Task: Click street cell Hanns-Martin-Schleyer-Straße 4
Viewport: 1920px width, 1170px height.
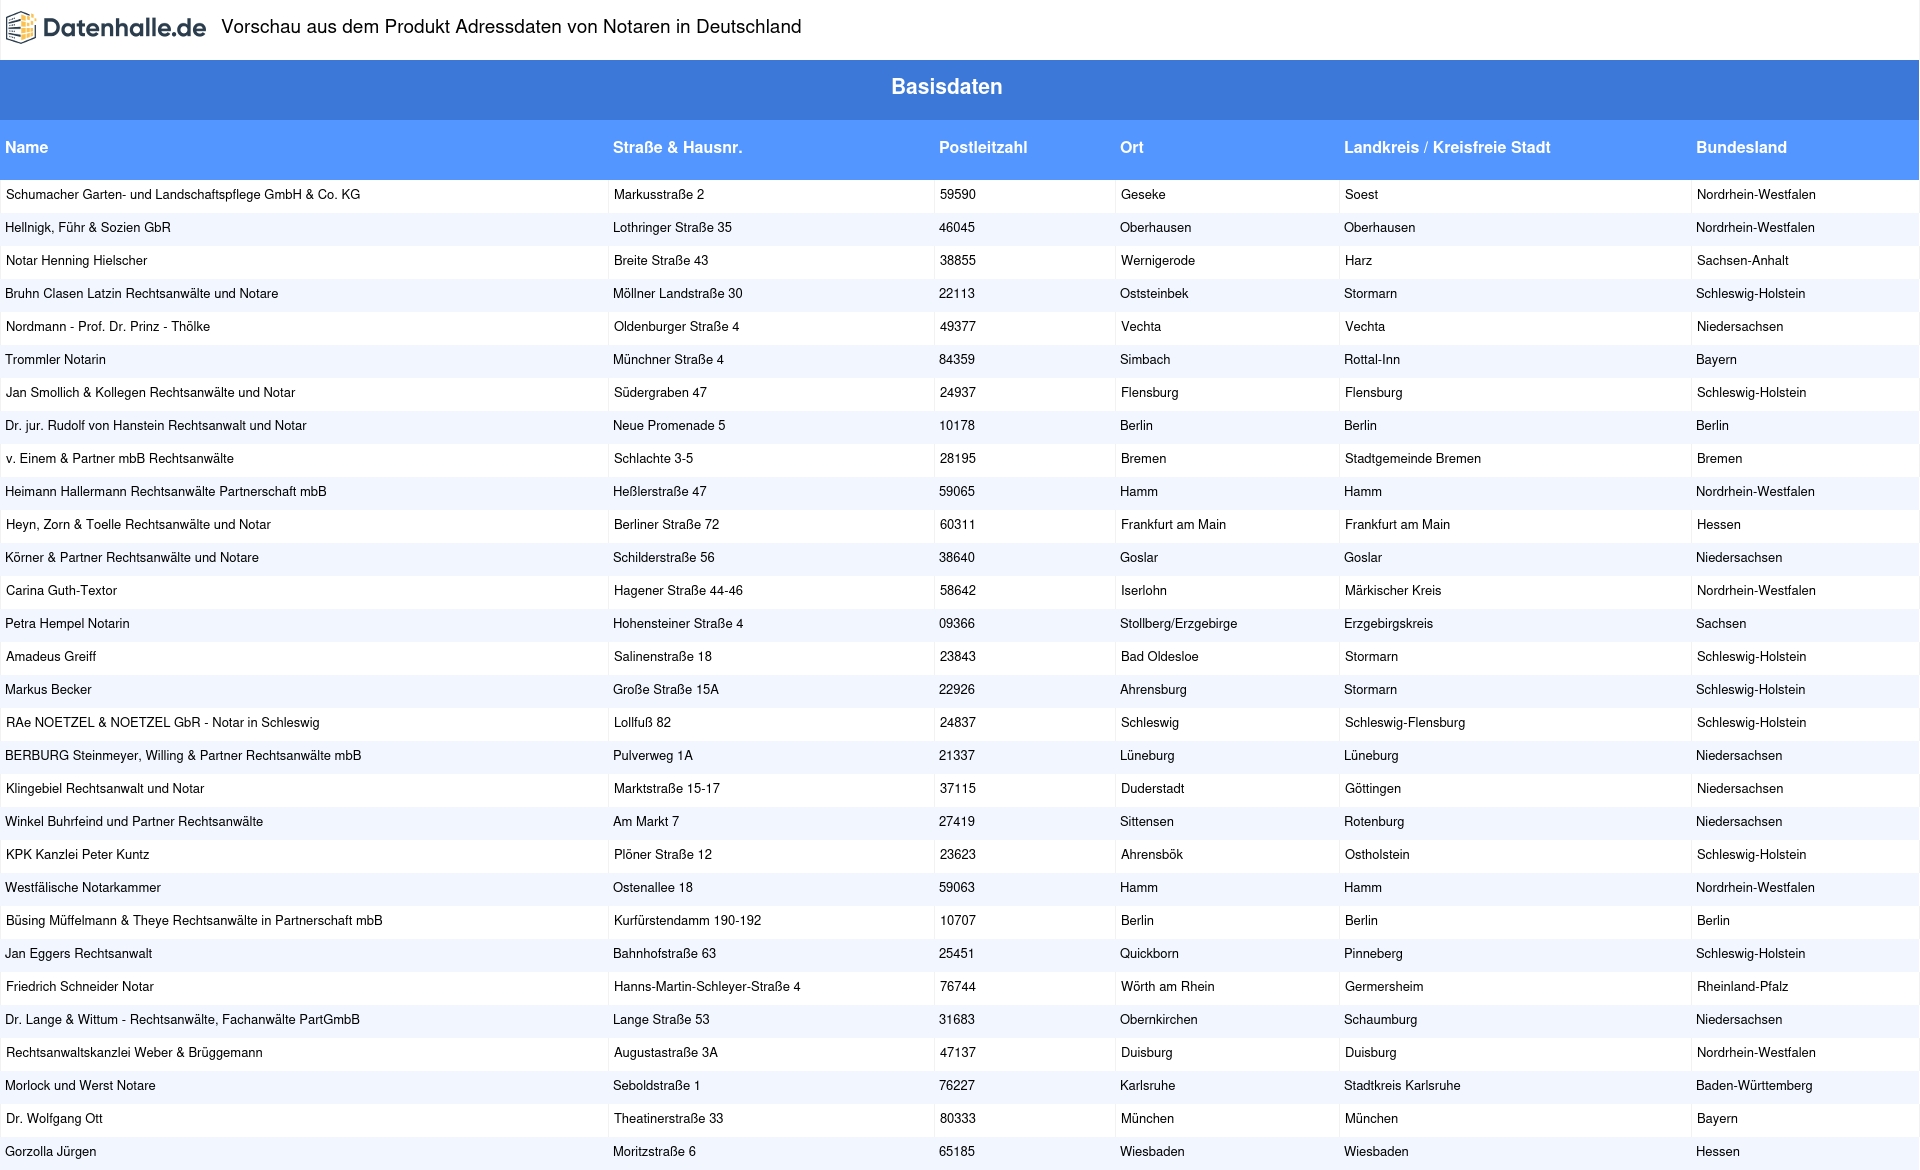Action: (x=707, y=987)
